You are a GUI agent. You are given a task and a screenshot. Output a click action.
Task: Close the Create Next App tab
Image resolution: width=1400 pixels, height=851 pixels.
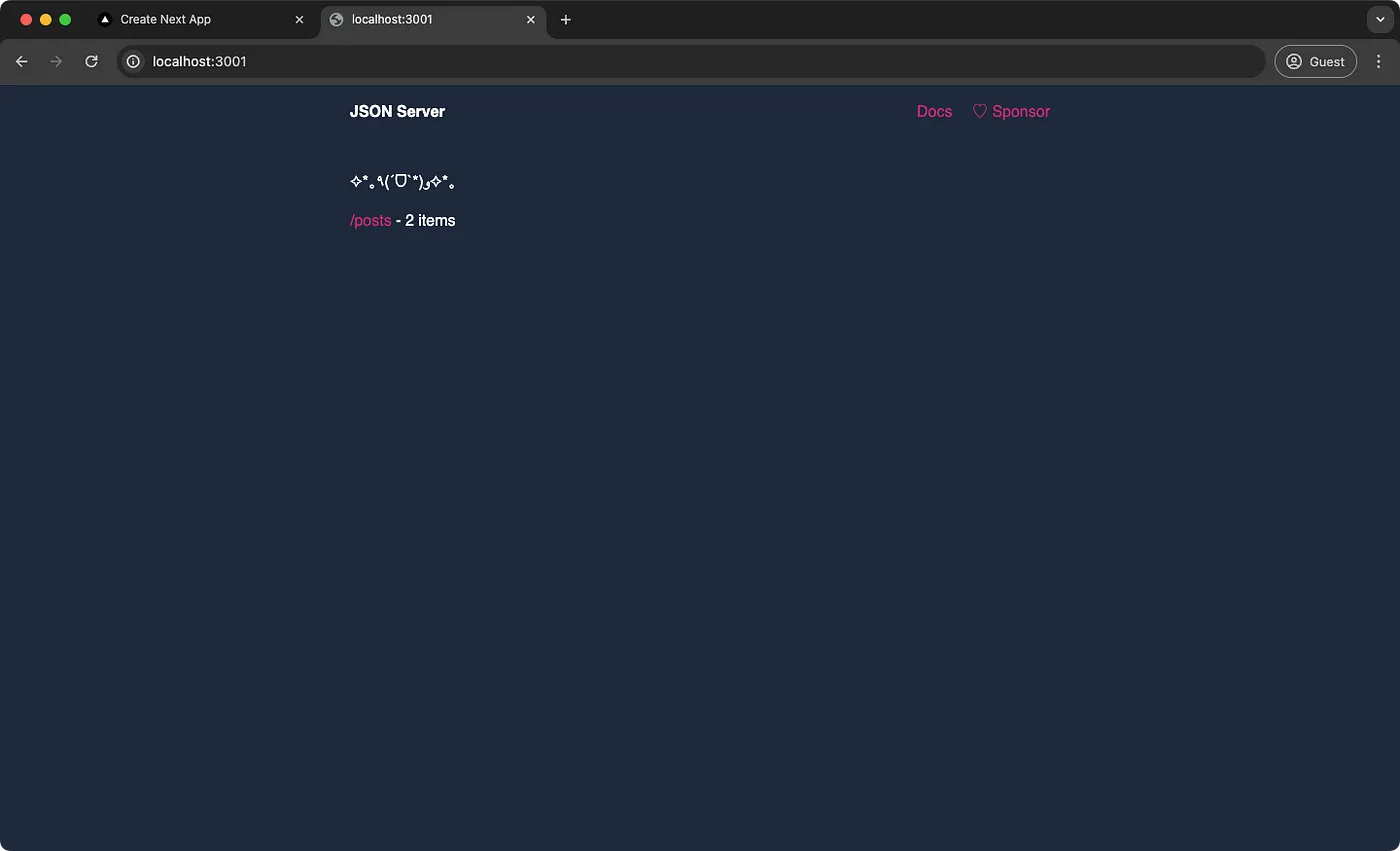pyautogui.click(x=299, y=19)
